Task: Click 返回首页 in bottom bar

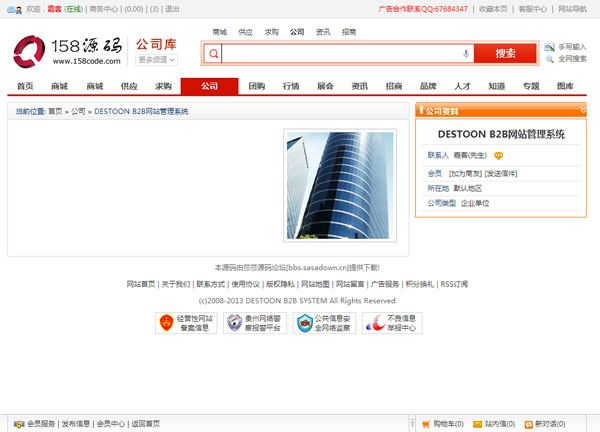Action: tap(145, 424)
